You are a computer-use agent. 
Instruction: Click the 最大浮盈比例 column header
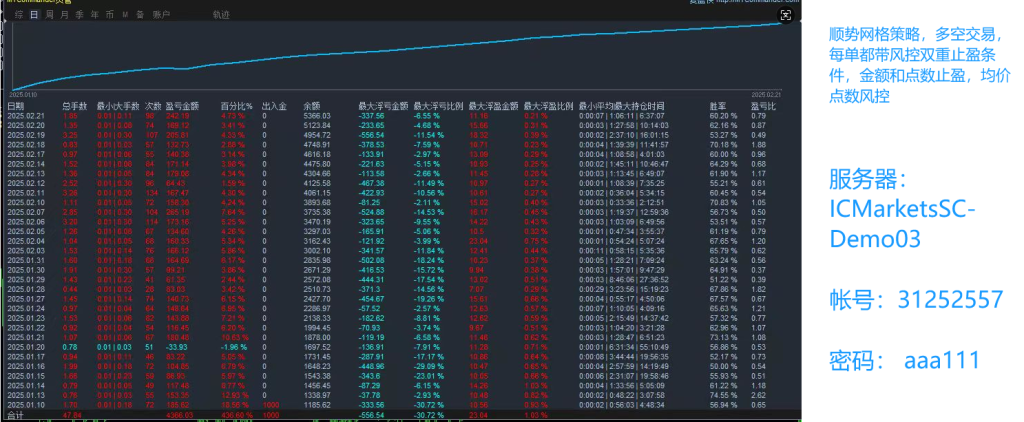(x=549, y=106)
